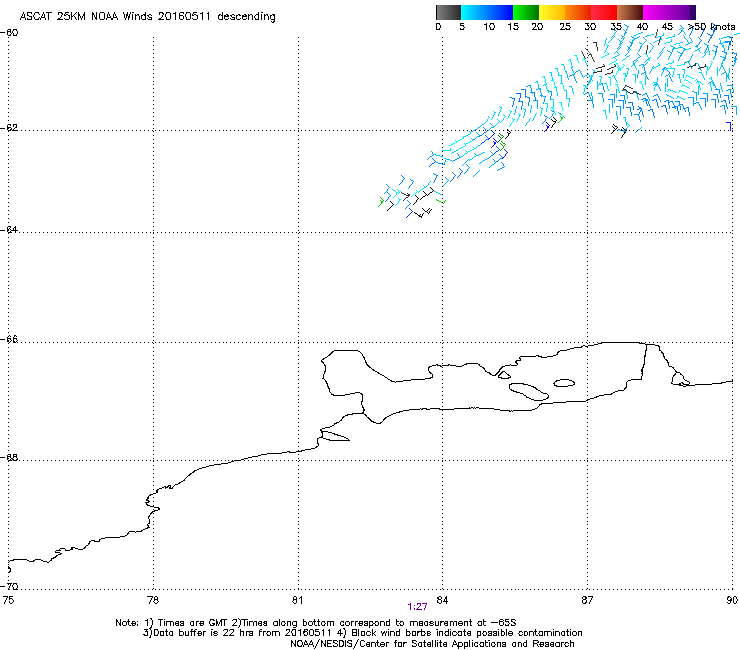Click the longitude label '84'

[442, 600]
